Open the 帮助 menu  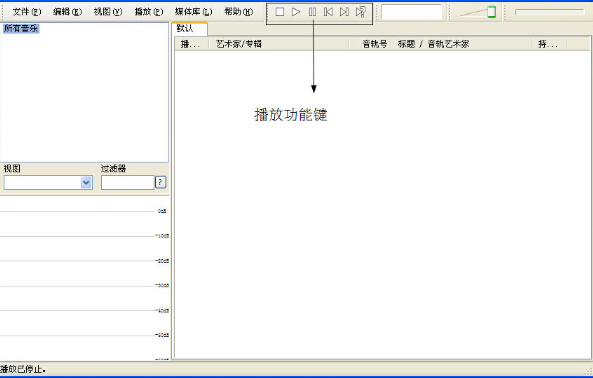pos(238,12)
